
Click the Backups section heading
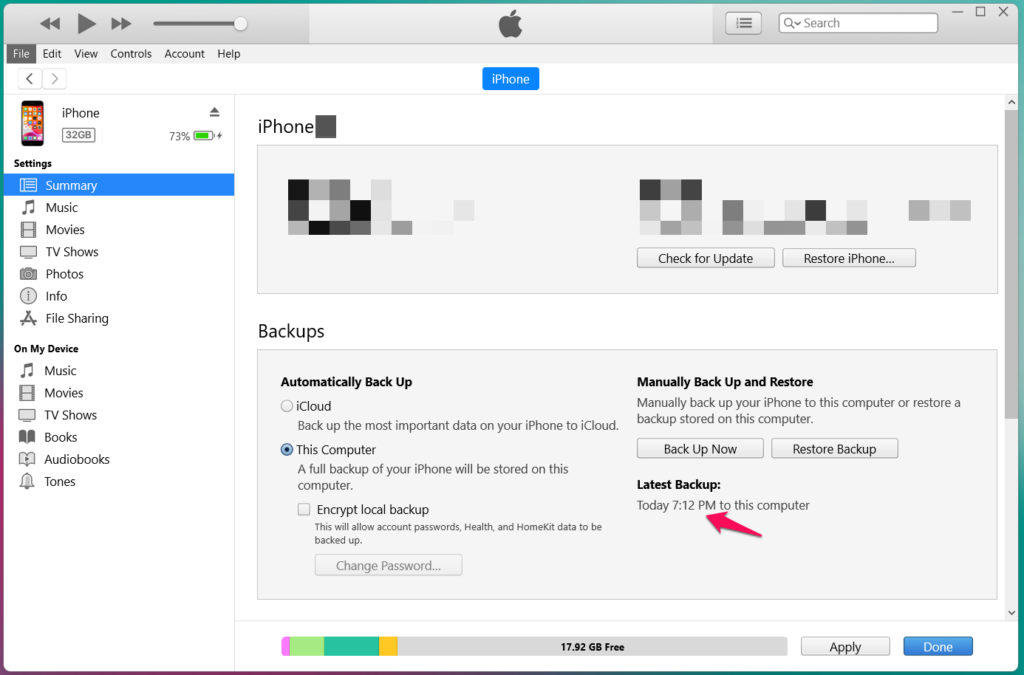pyautogui.click(x=291, y=331)
